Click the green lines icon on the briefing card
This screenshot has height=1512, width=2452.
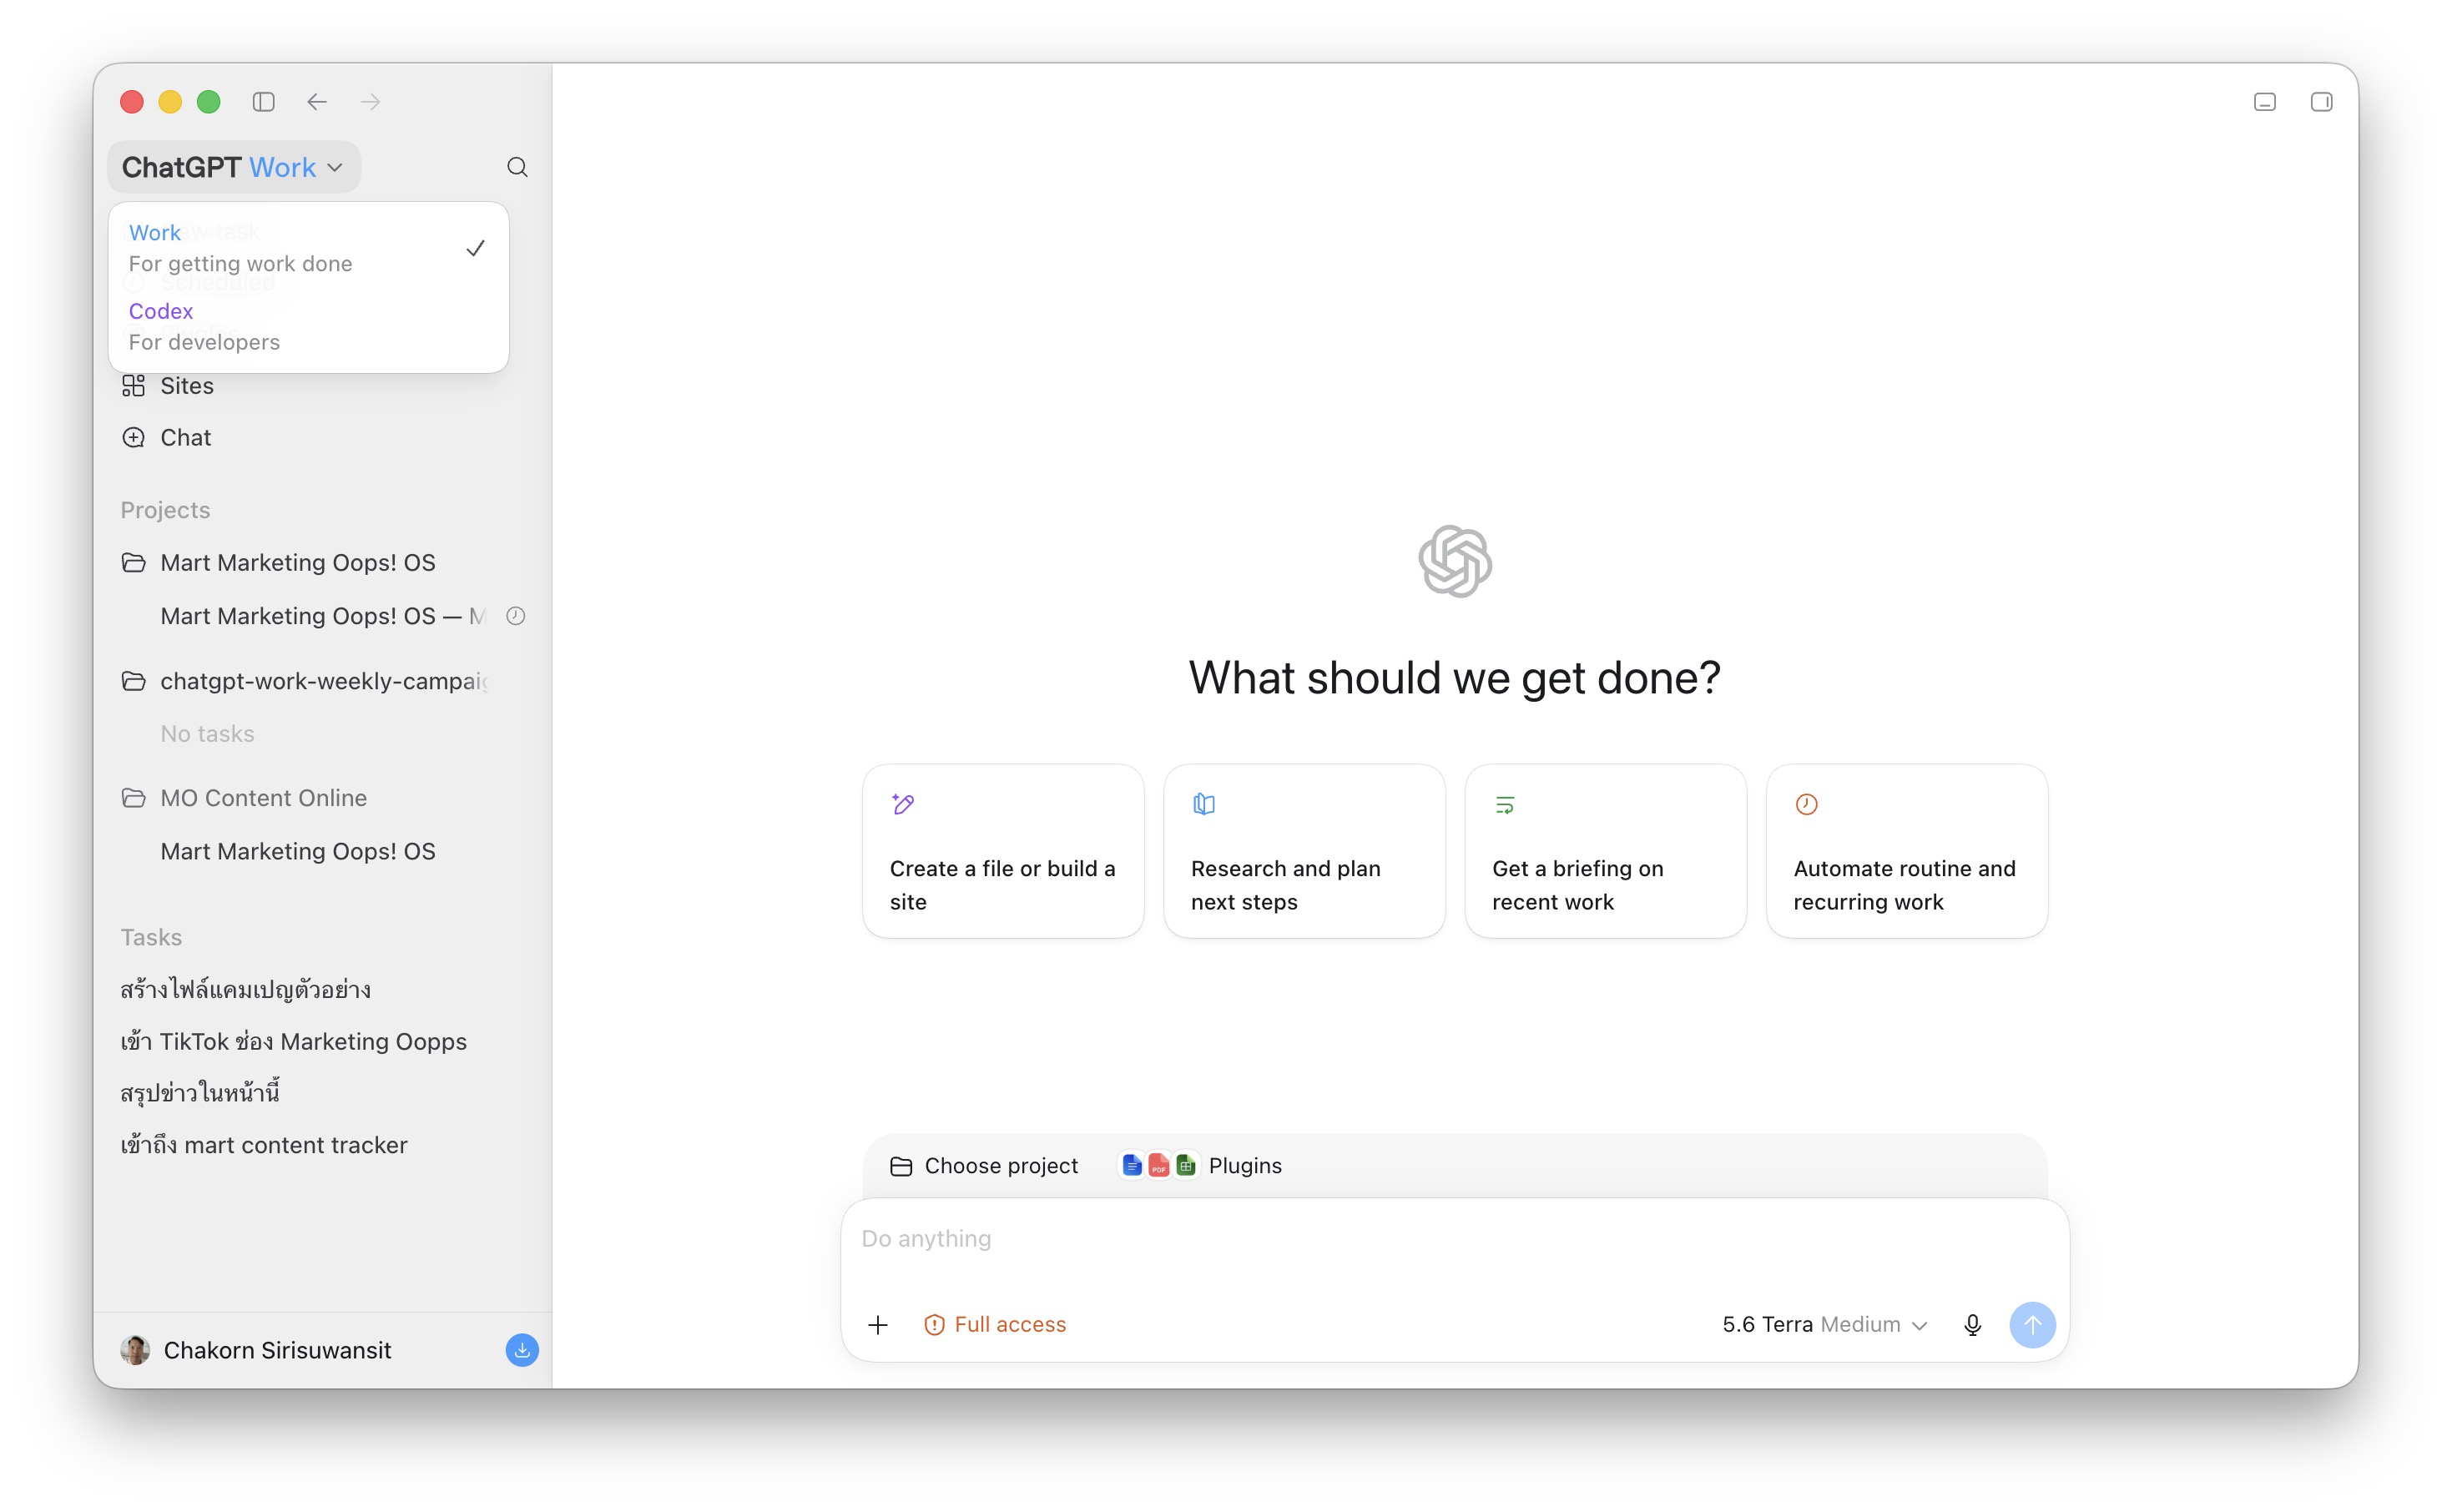[1505, 804]
